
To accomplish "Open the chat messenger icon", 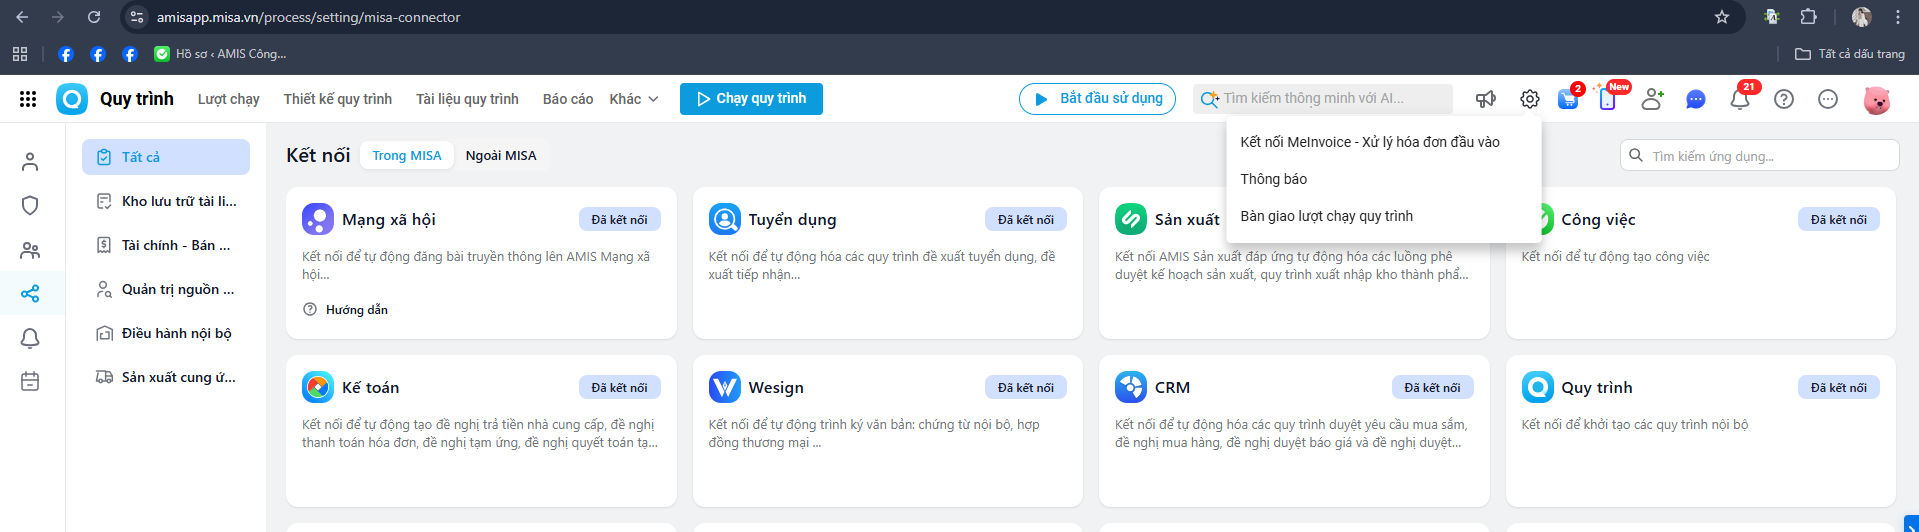I will pyautogui.click(x=1696, y=99).
